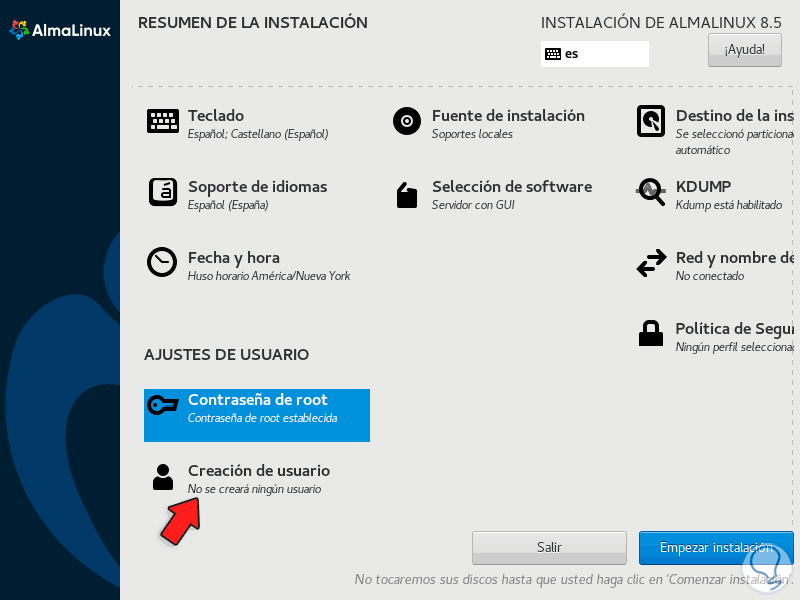Open the Selección de software package icon
The width and height of the screenshot is (800, 600).
click(407, 195)
